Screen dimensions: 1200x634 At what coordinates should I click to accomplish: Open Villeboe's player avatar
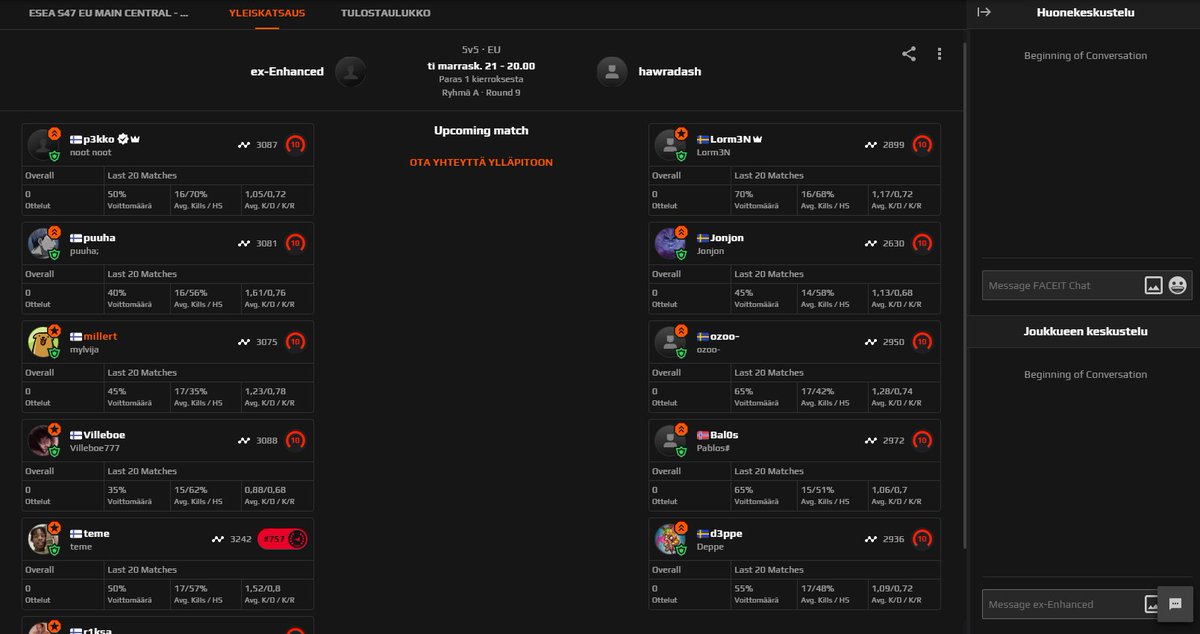[43, 440]
